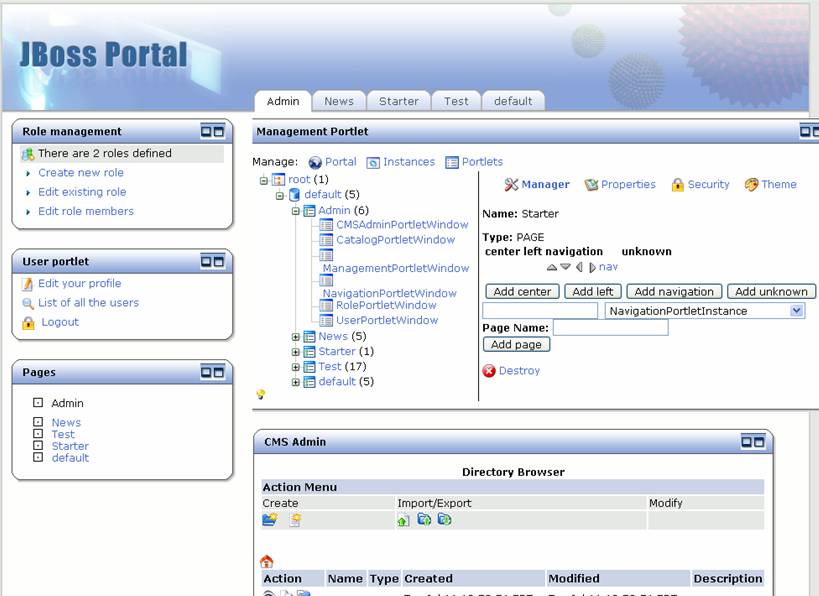Screen dimensions: 819x596
Task: Select CatalogPortletWindow in the tree
Action: 395,240
